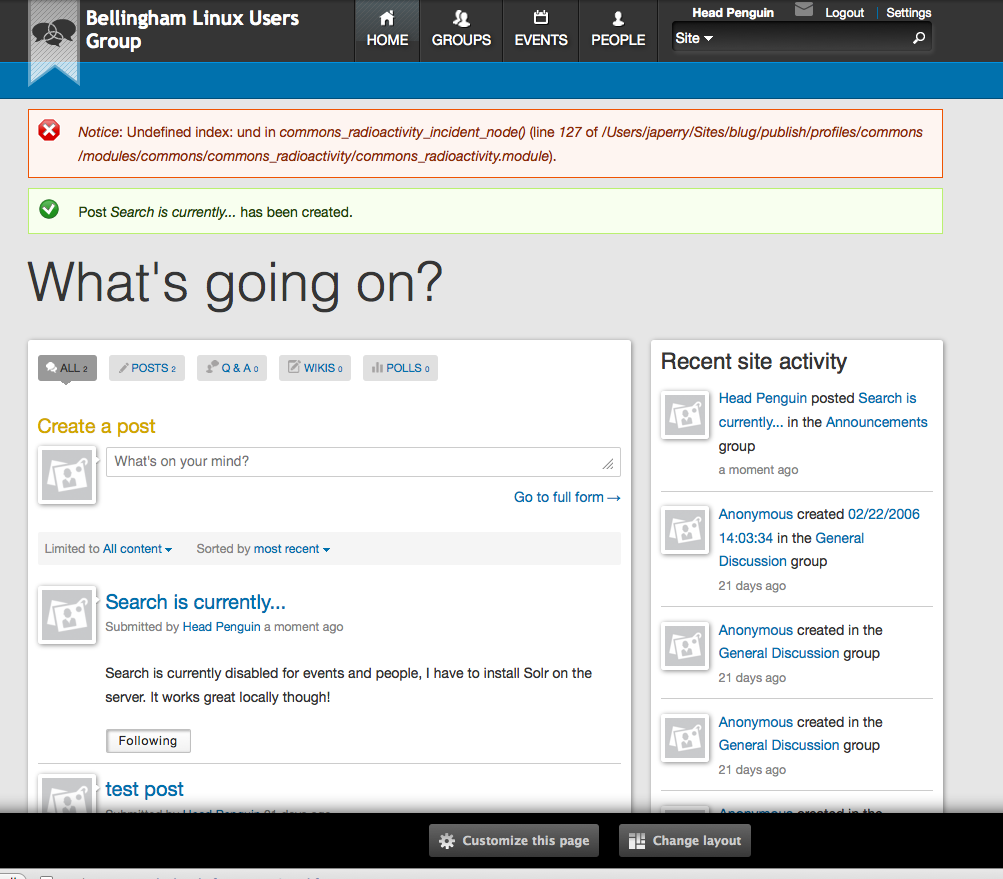Click the envelope icon beside Logout
1003x879 pixels.
click(x=803, y=10)
